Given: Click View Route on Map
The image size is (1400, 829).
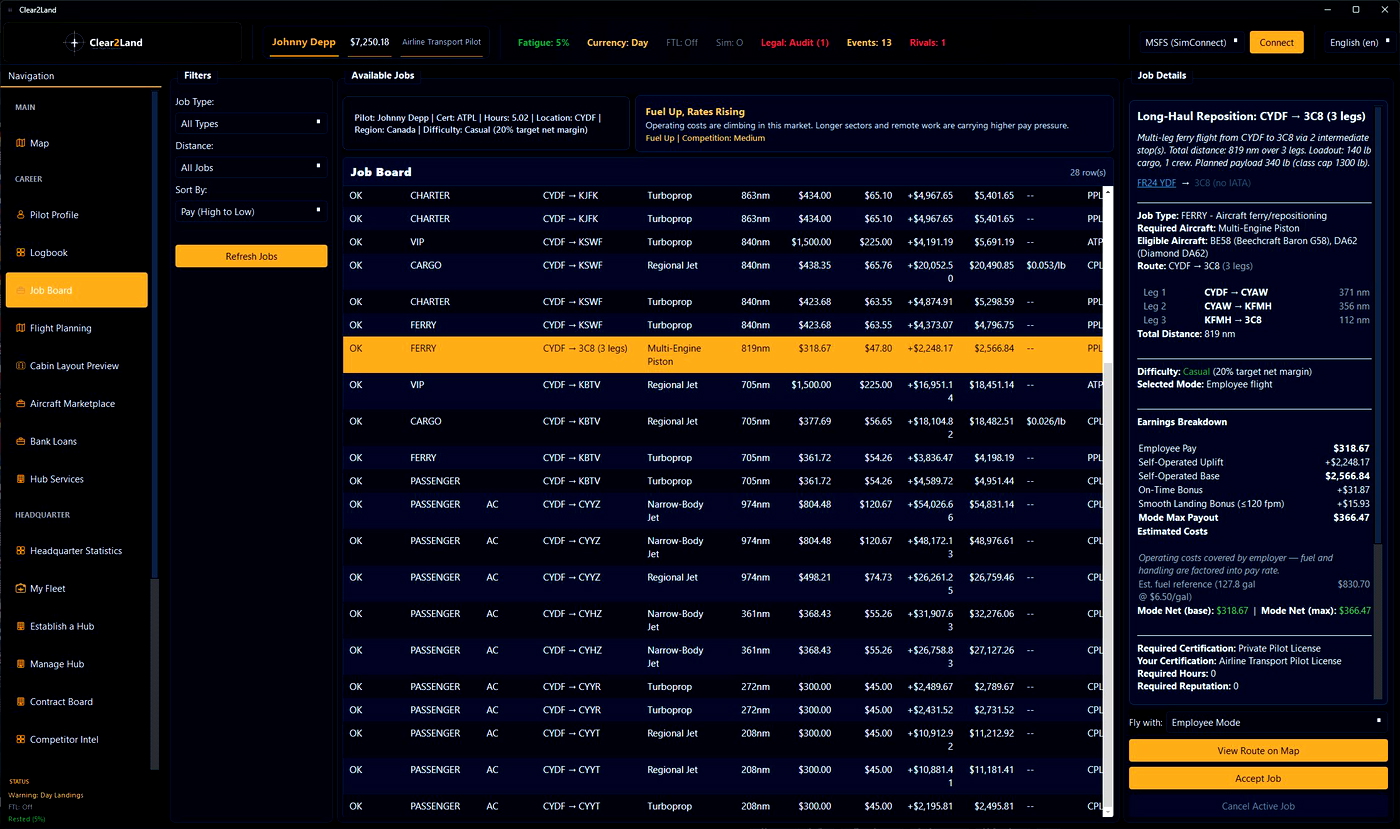Looking at the screenshot, I should [1258, 750].
